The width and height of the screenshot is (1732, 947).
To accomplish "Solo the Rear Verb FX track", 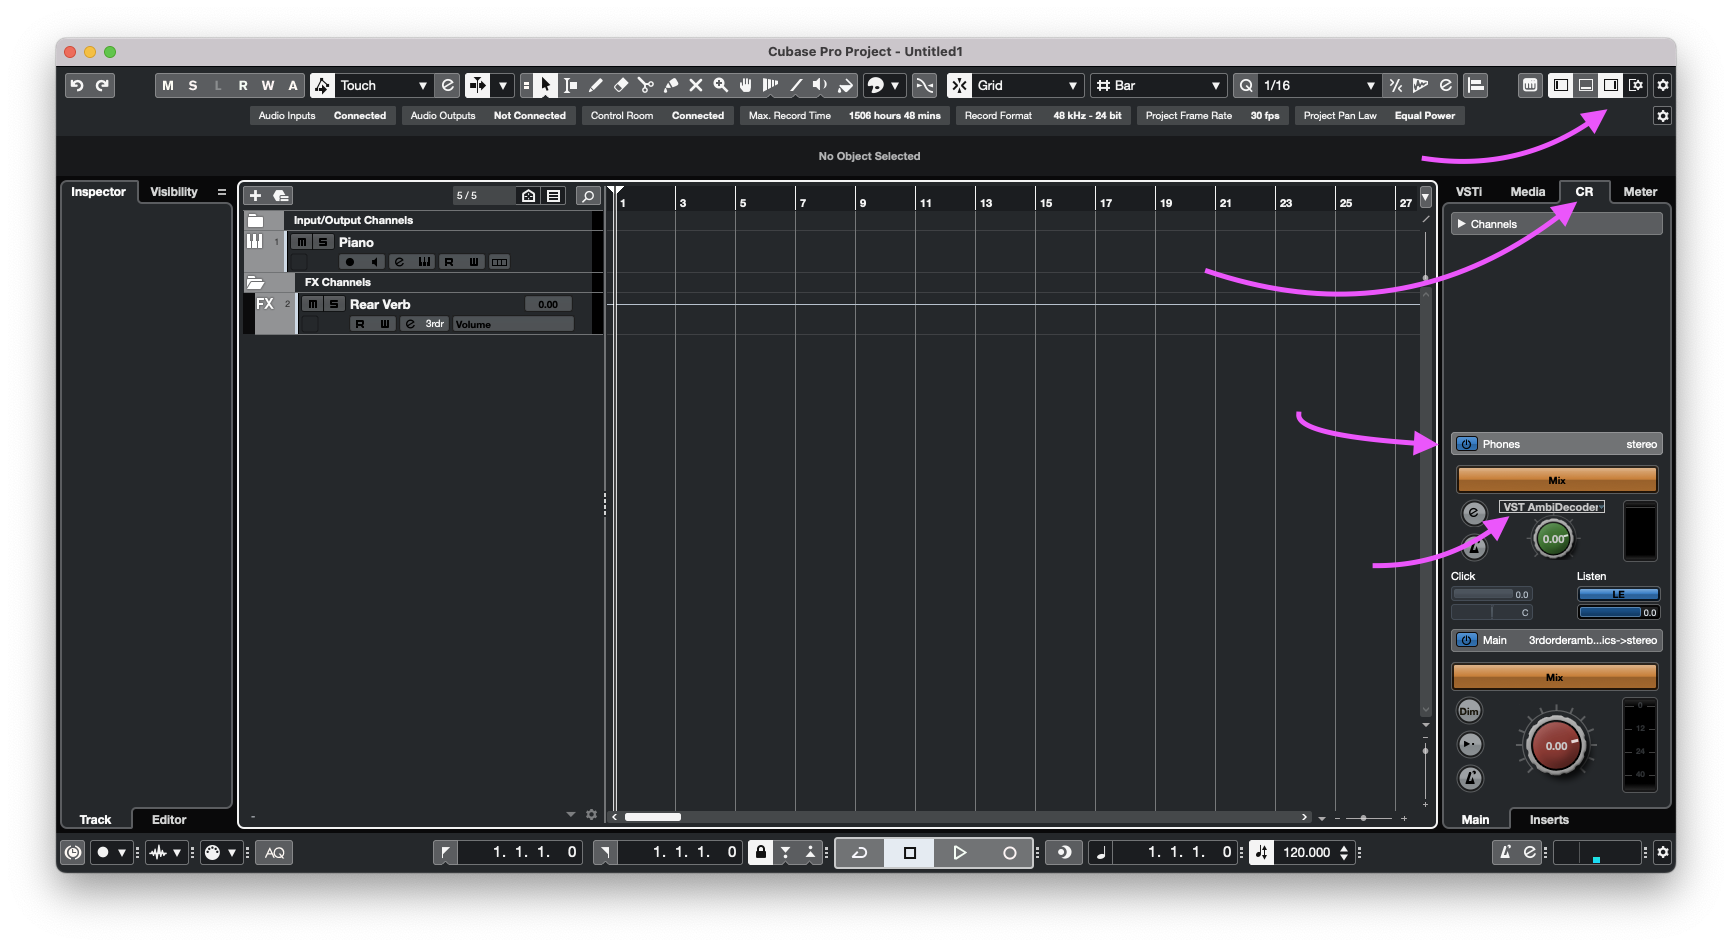I will coord(334,304).
